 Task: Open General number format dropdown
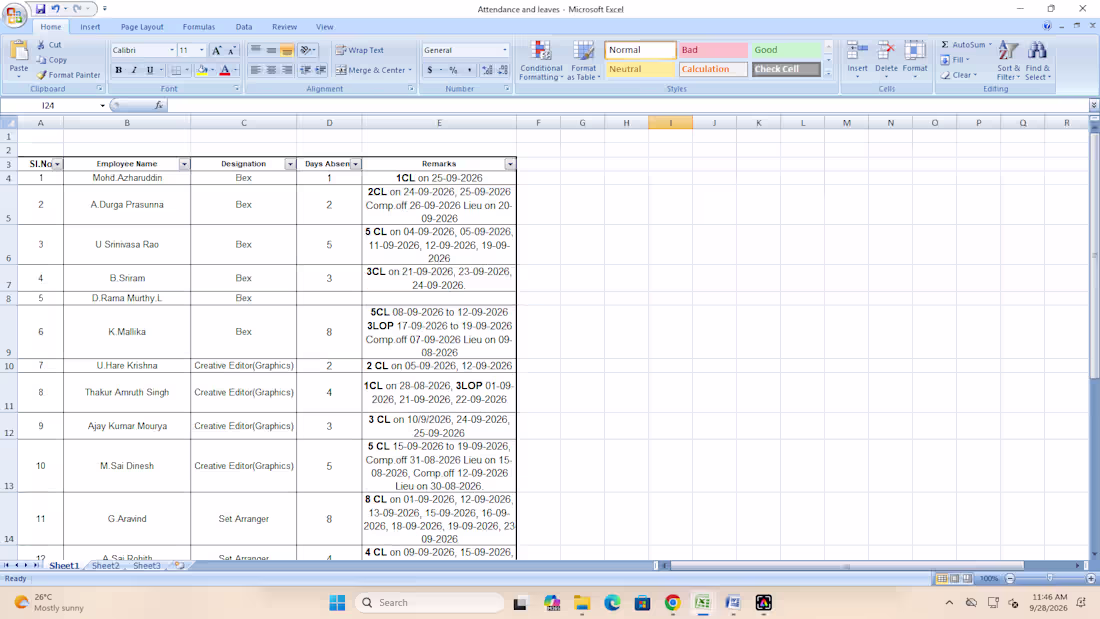coord(504,51)
